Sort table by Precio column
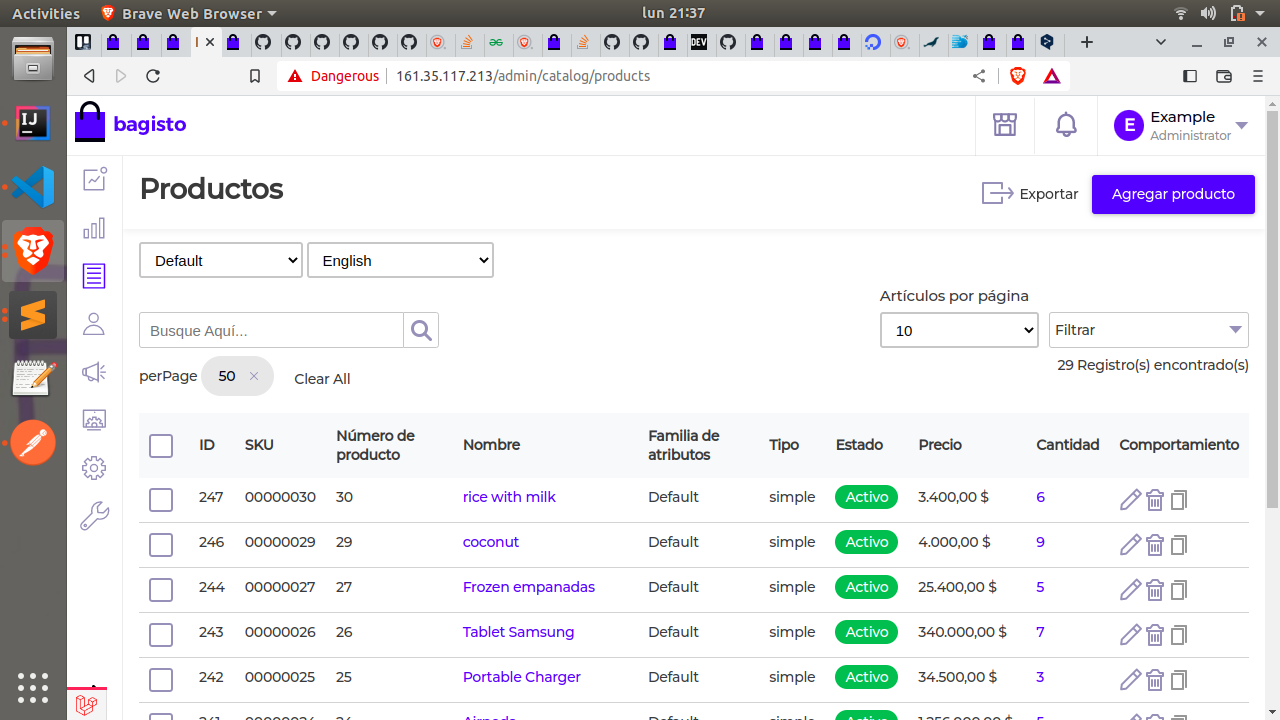Screen dimensions: 1280x720 (940, 445)
